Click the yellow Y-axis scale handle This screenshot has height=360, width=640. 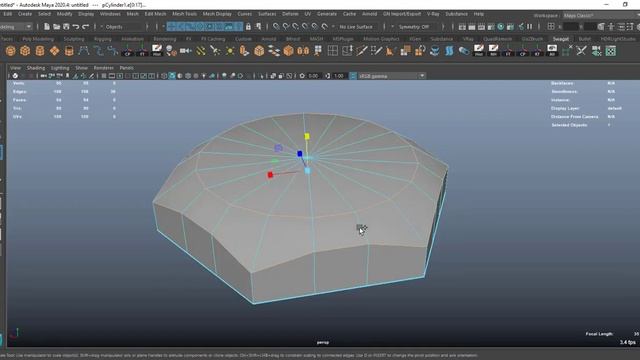[x=307, y=136]
